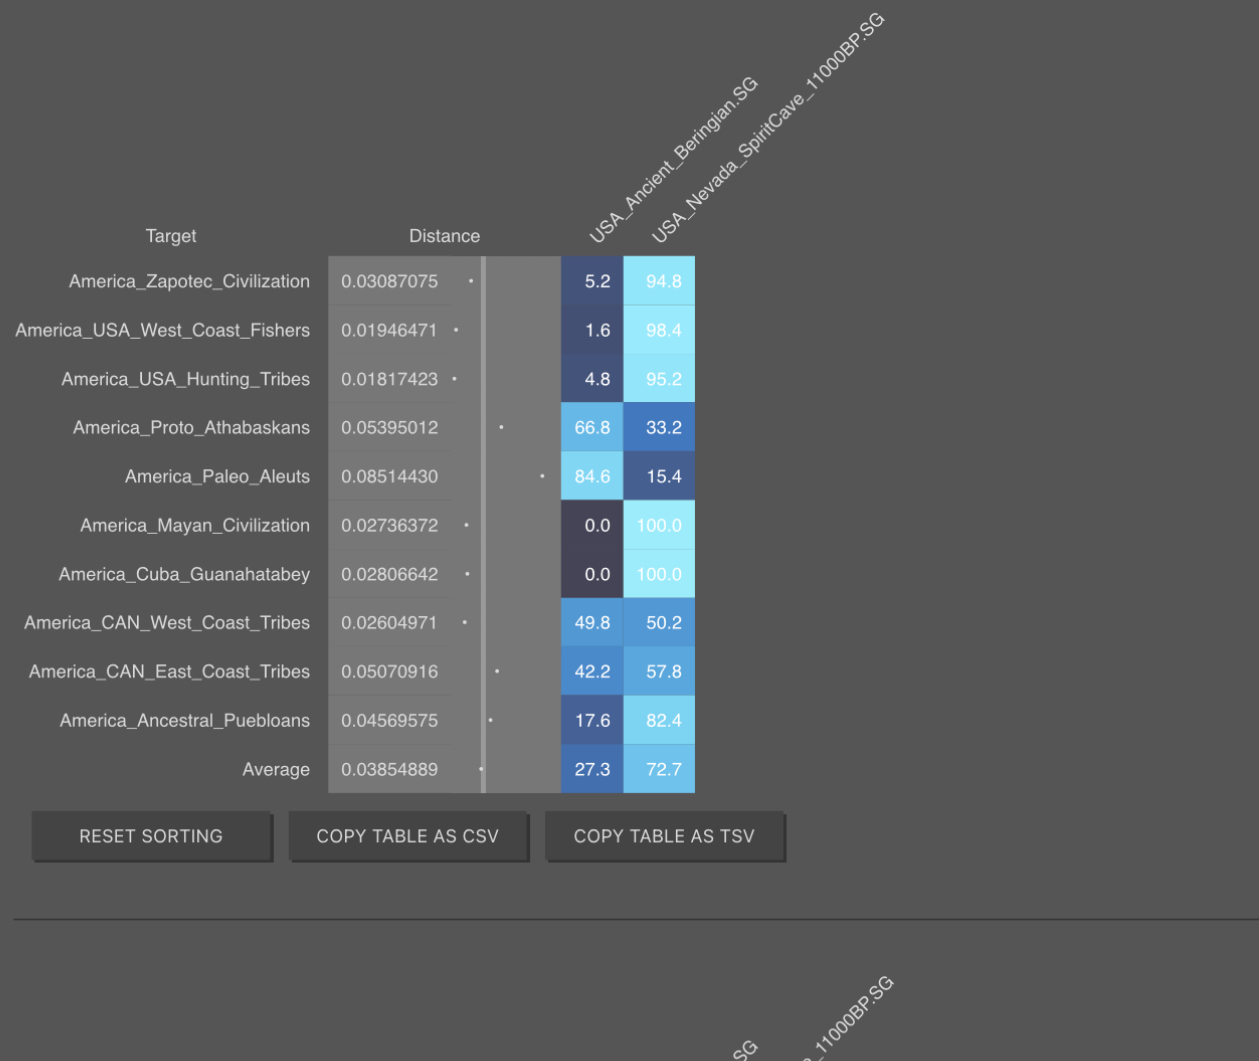Image resolution: width=1259 pixels, height=1061 pixels.
Task: Sort by the Distance column header
Action: coord(444,236)
